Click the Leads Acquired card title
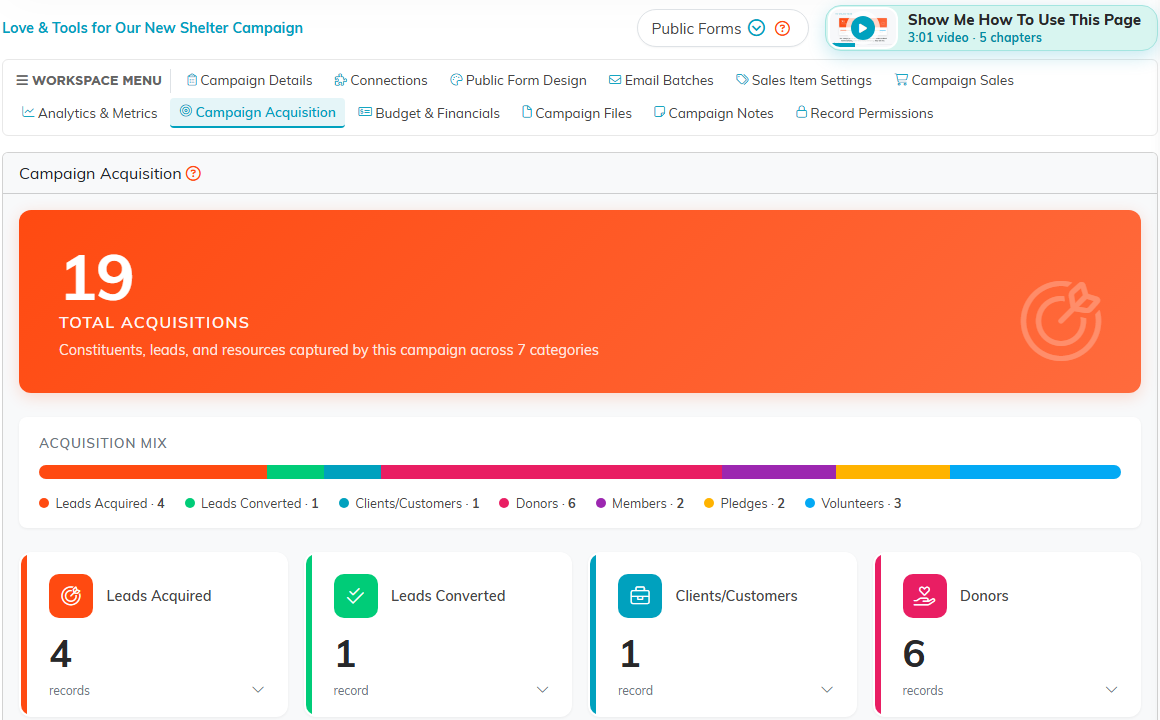Viewport: 1160px width, 720px height. coord(159,596)
